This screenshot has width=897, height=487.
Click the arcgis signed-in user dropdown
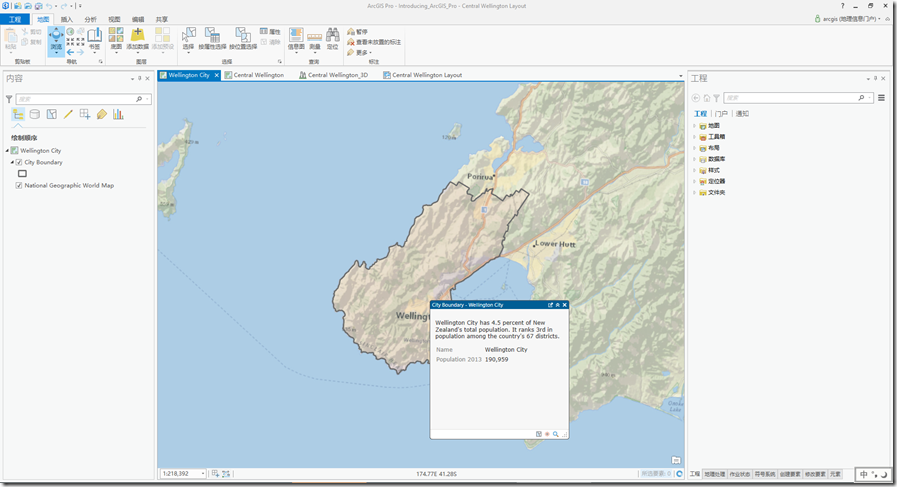pyautogui.click(x=848, y=19)
